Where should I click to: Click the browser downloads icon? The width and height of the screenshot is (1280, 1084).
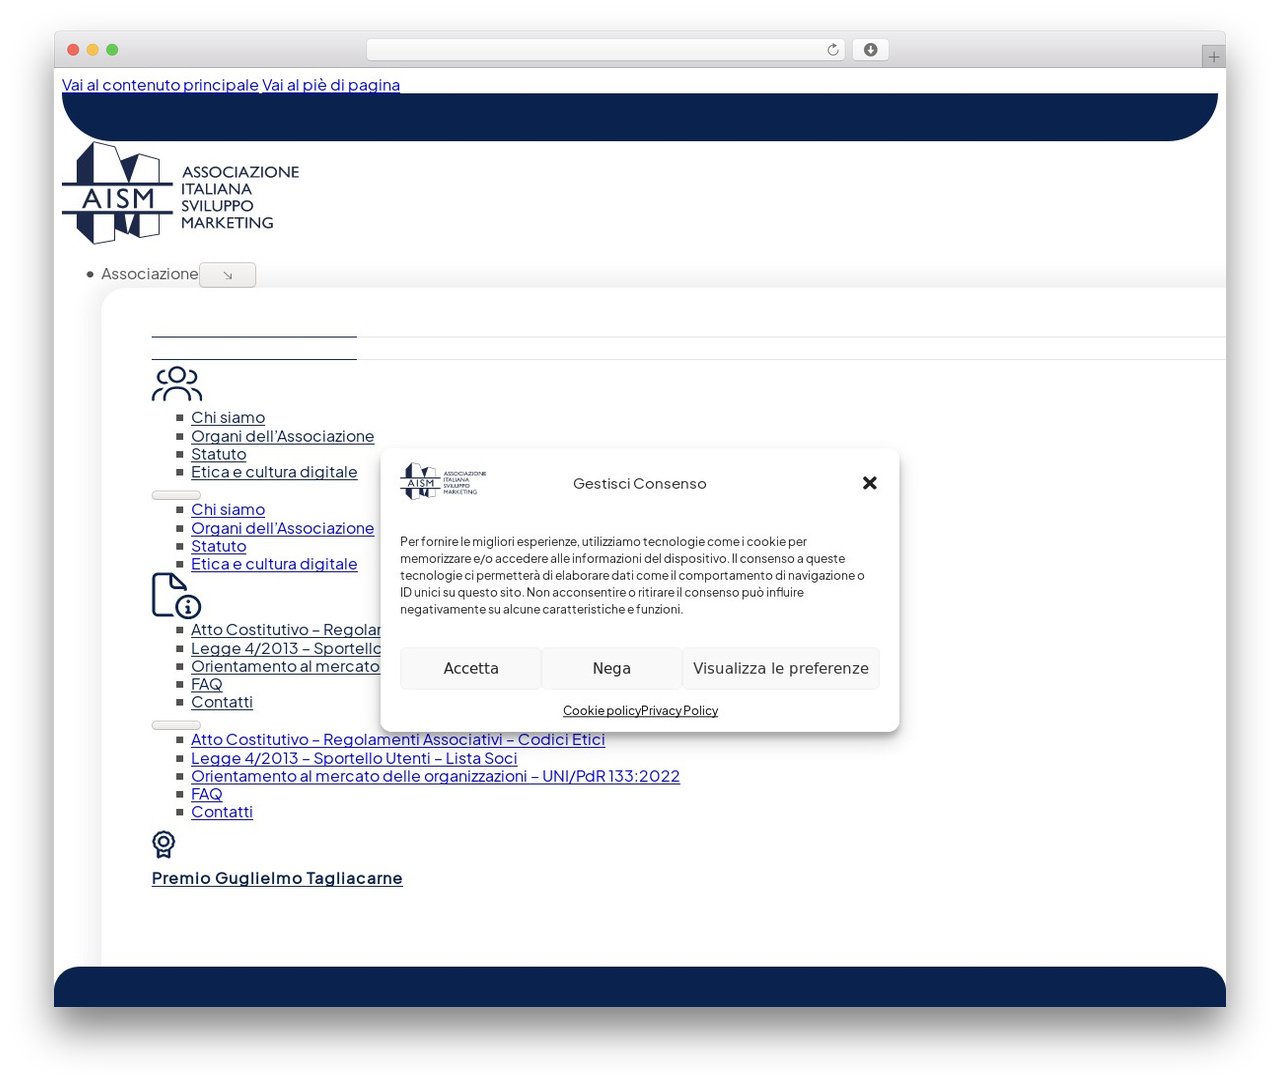coord(870,50)
